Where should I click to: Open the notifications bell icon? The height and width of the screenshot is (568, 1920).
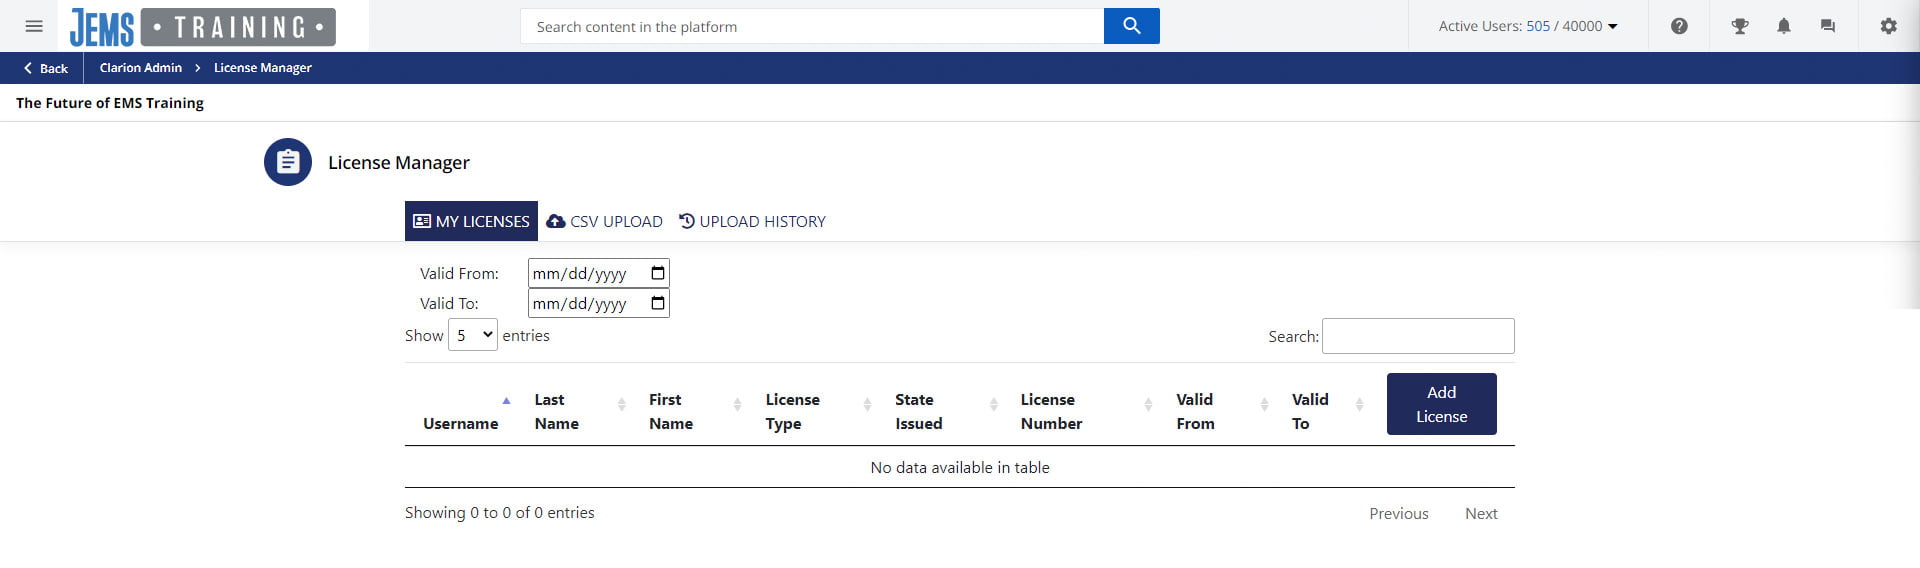tap(1784, 26)
